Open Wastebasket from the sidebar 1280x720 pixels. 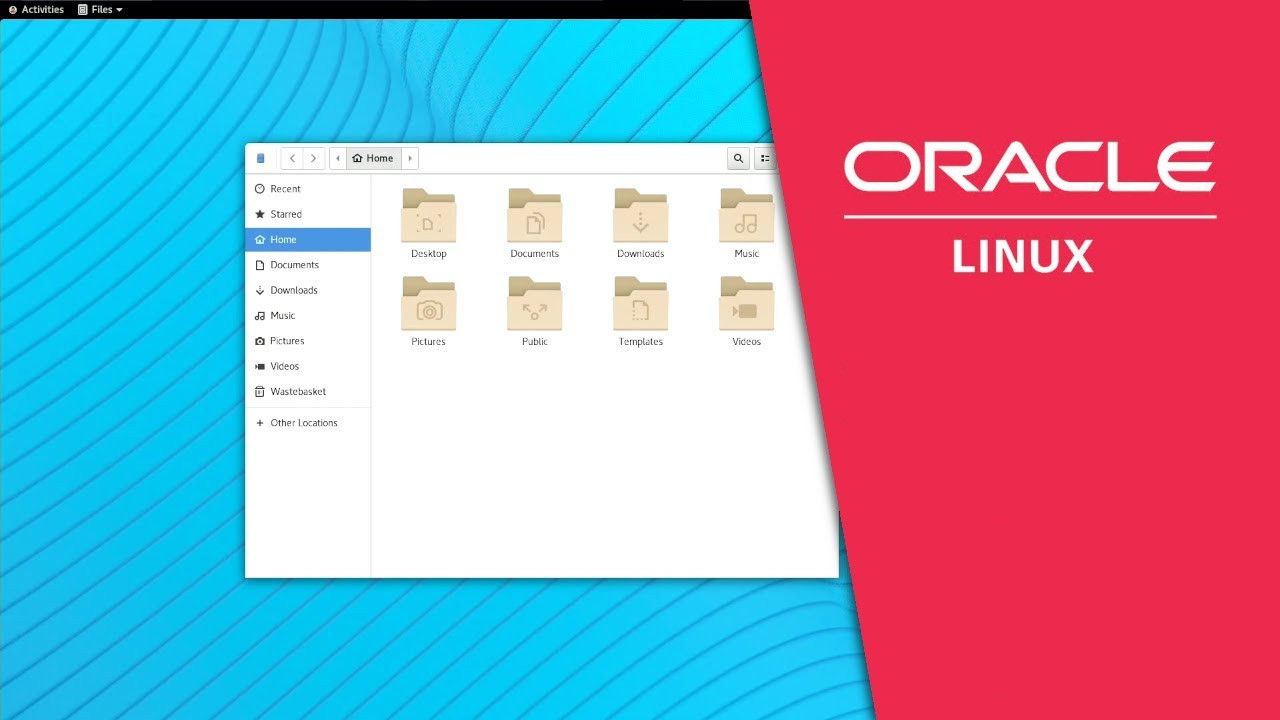point(297,392)
